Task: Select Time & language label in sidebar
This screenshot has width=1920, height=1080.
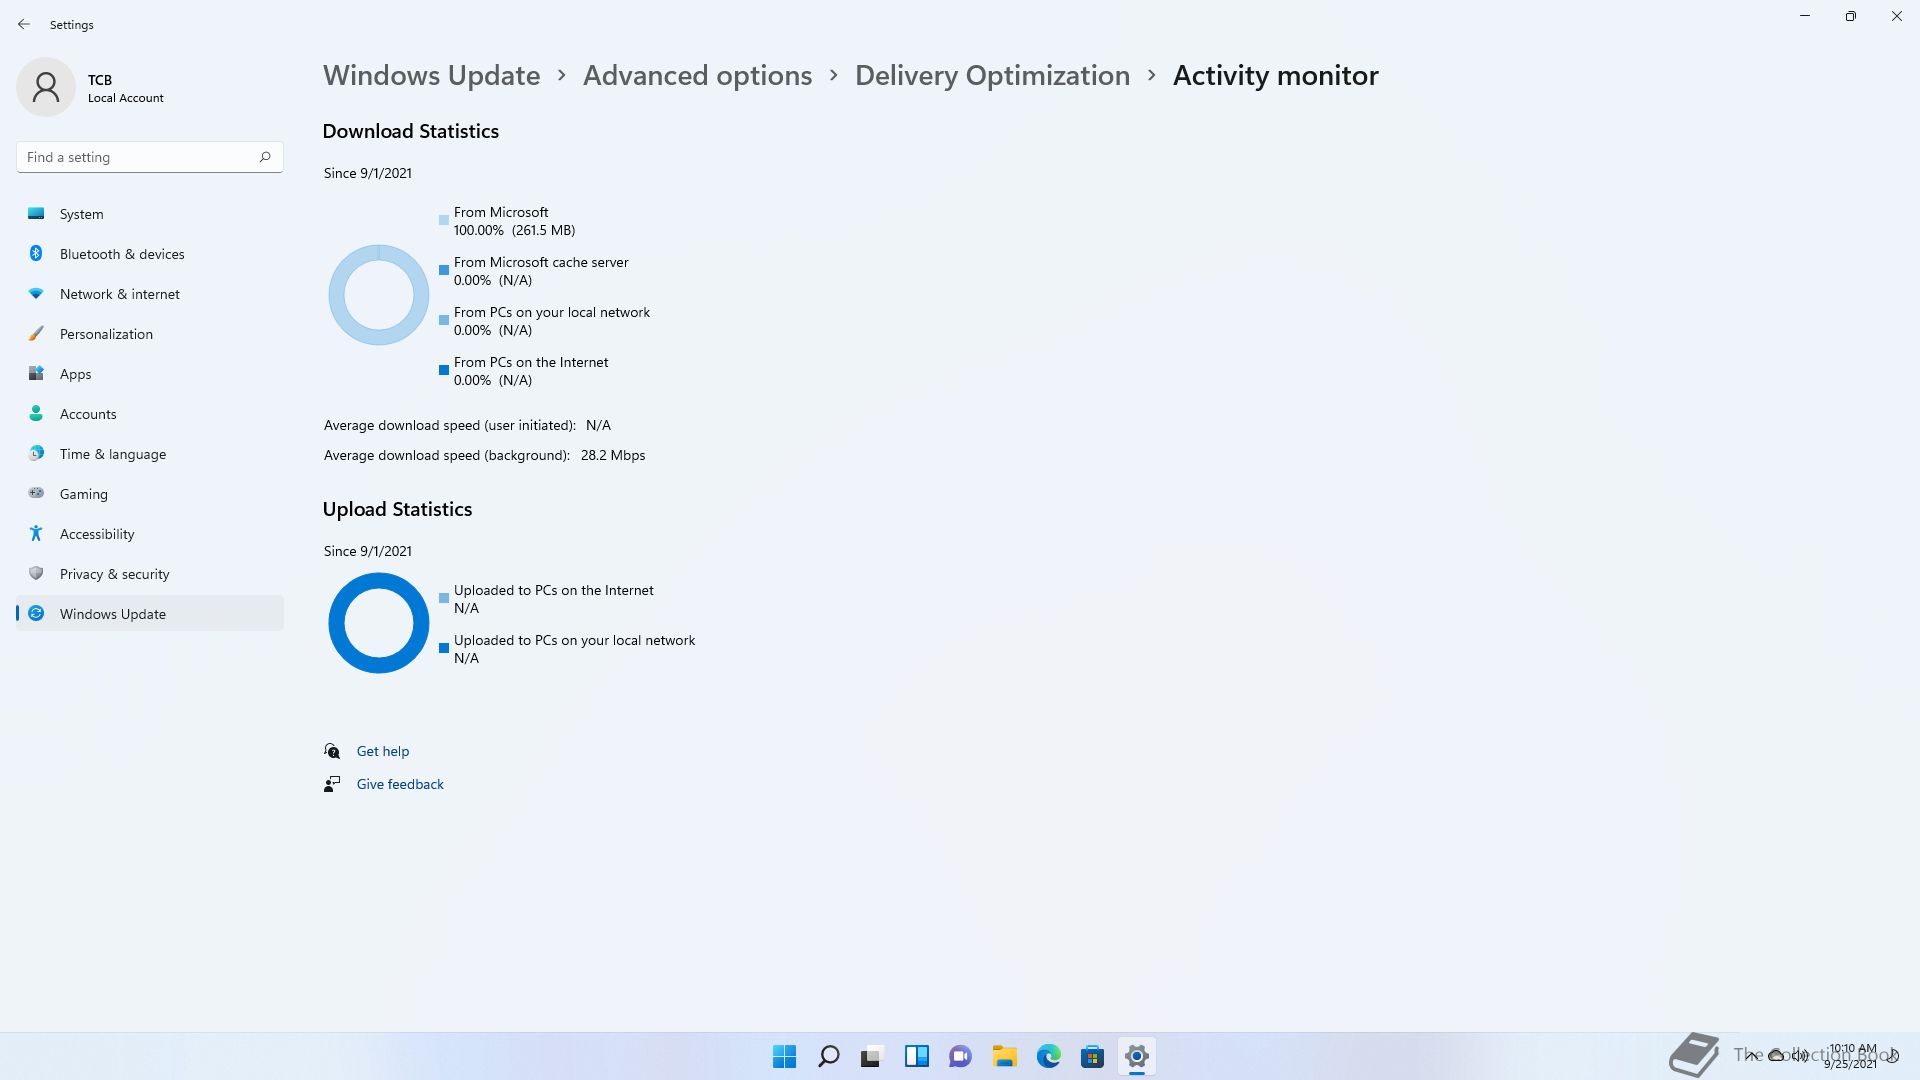Action: click(x=113, y=454)
